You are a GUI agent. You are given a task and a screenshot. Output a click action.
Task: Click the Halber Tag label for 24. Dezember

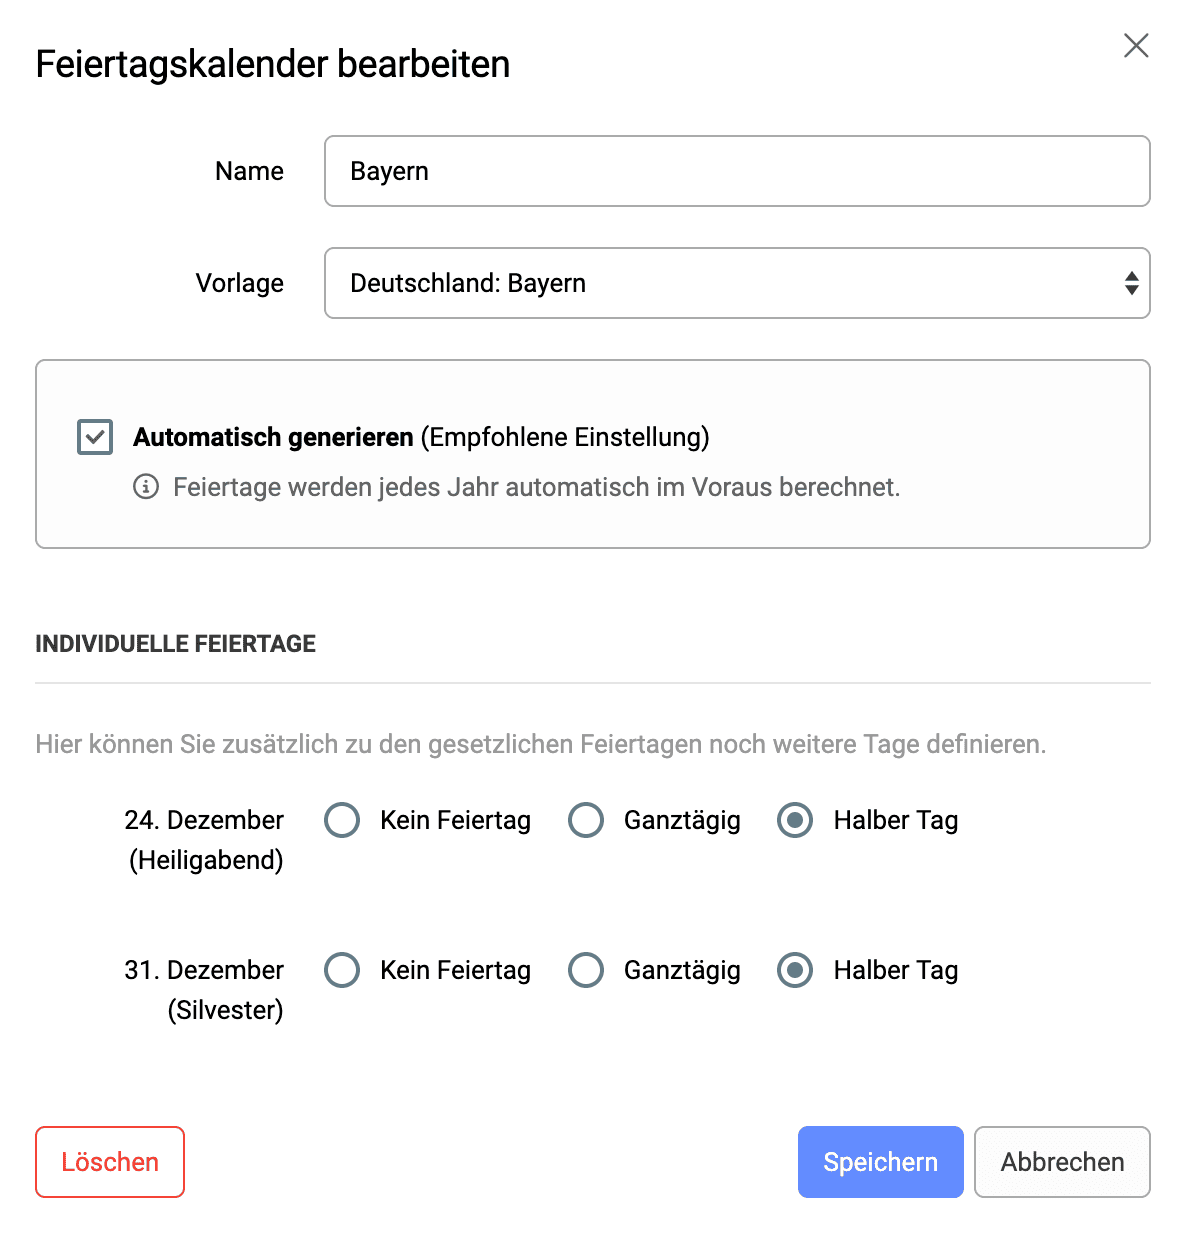pos(896,820)
